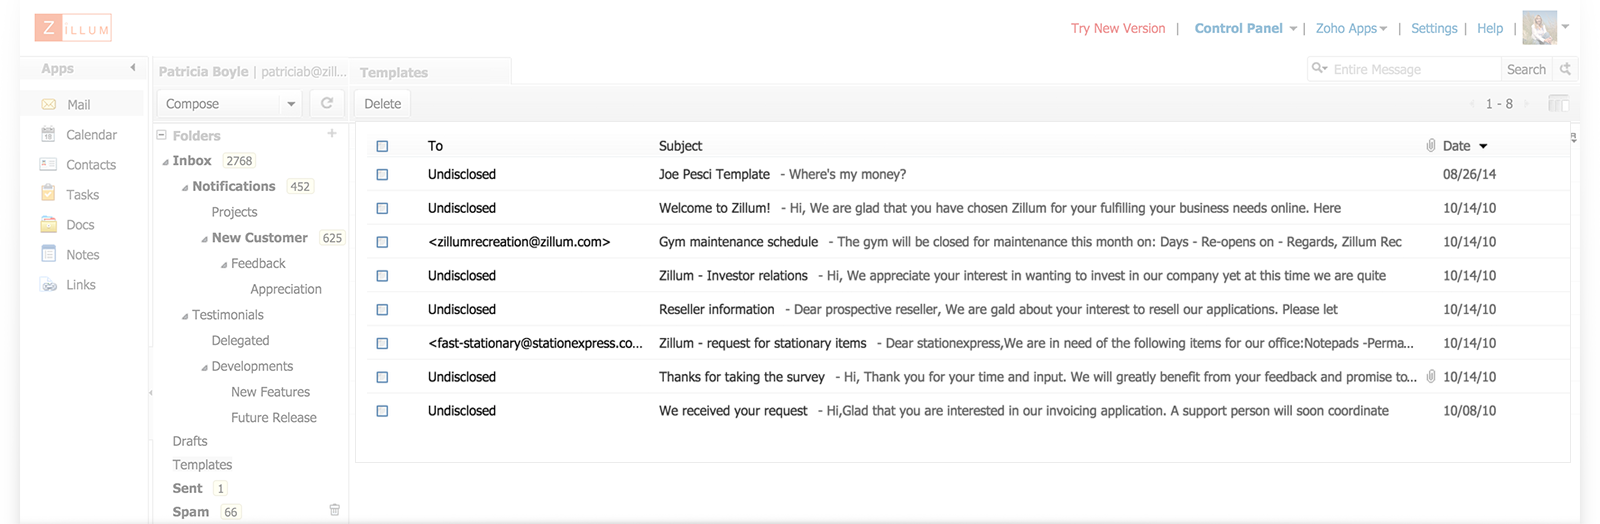Open the Compose dropdown arrow
1600x524 pixels.
[x=291, y=104]
